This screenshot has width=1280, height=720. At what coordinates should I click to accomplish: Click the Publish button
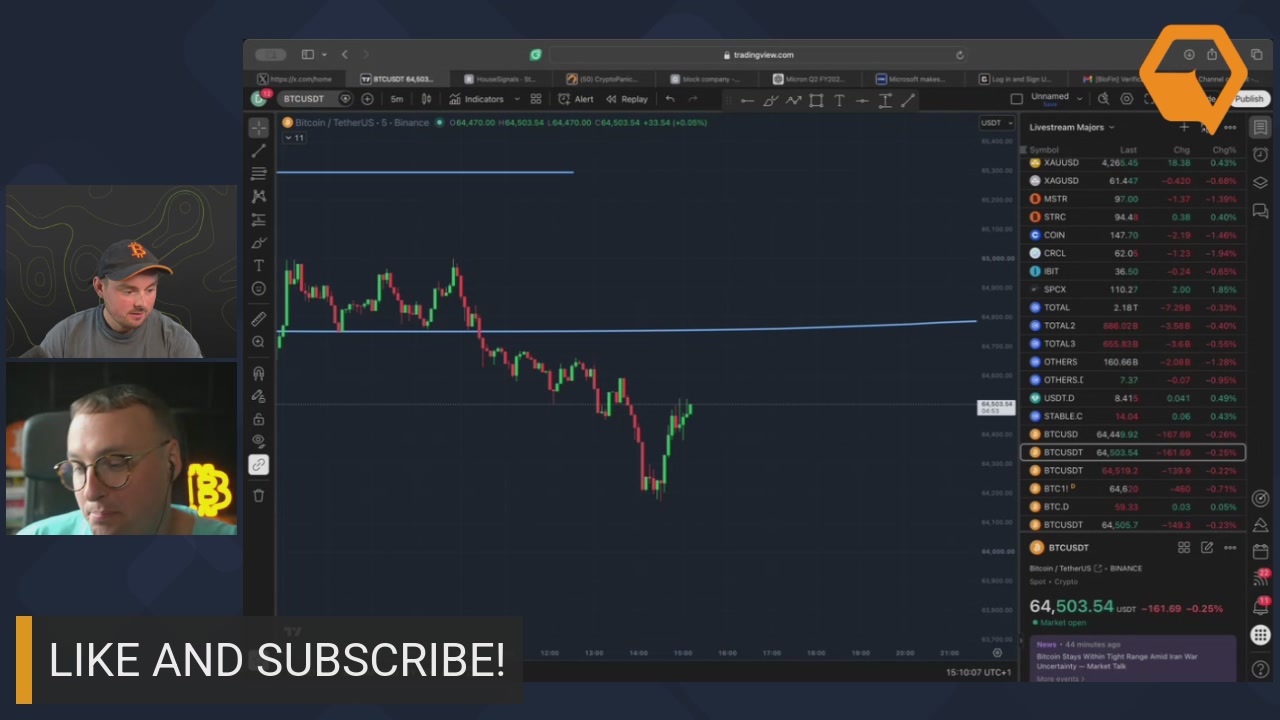pos(1249,99)
